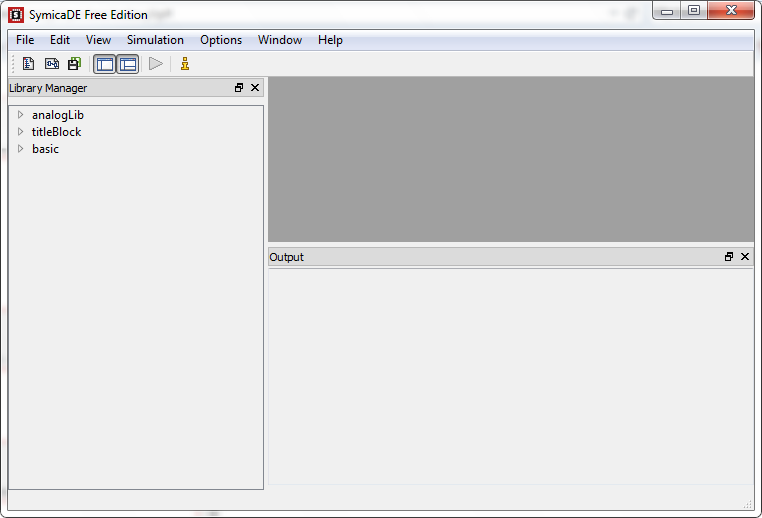The height and width of the screenshot is (518, 762).
Task: Open the Edit menu
Action: pyautogui.click(x=60, y=40)
